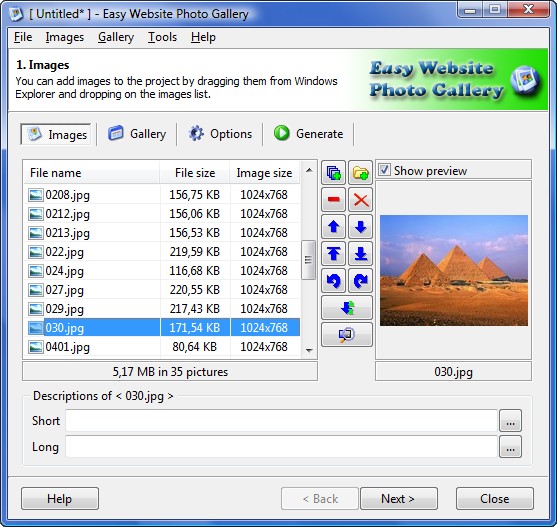Uncheck the Show preview checkbox
The height and width of the screenshot is (527, 557).
point(384,170)
